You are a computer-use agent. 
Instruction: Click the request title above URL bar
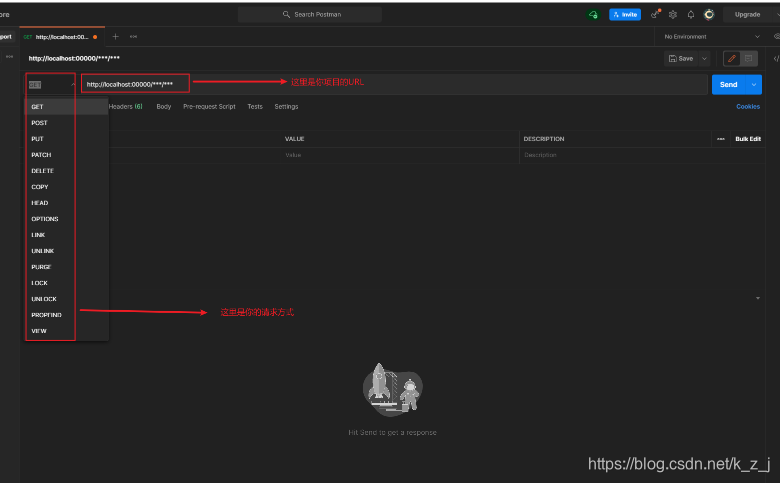74,58
